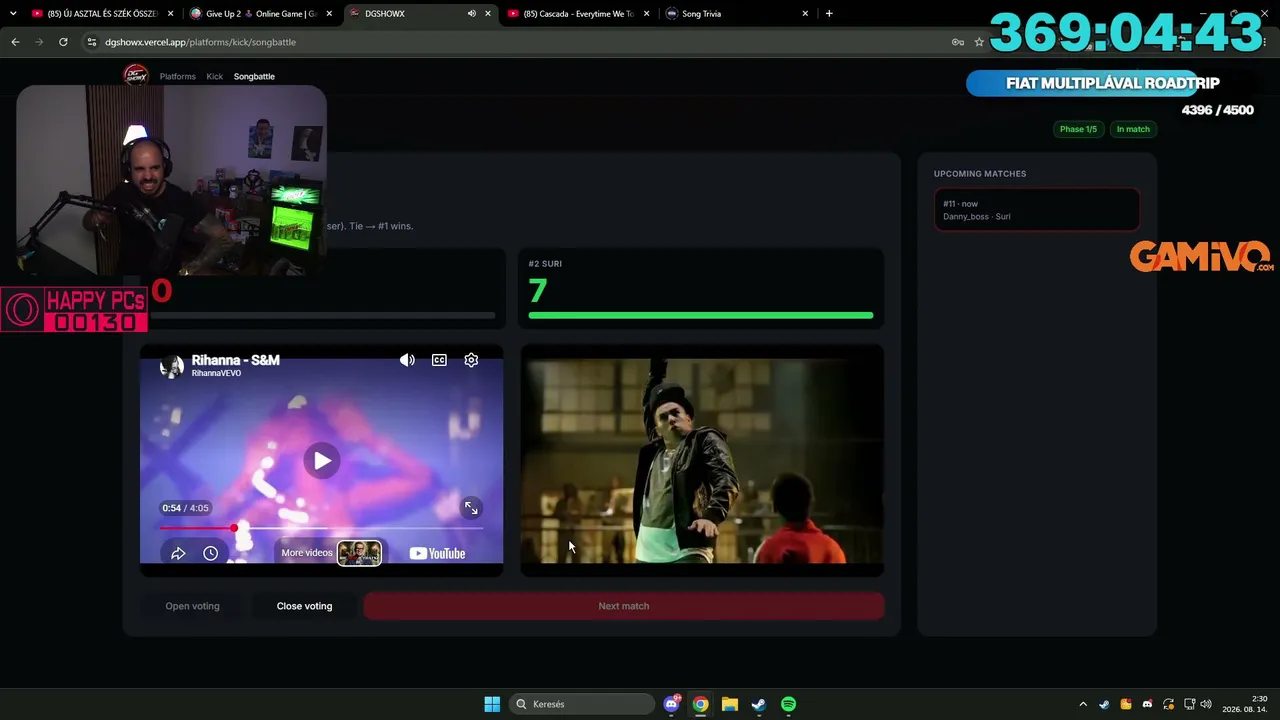This screenshot has width=1280, height=720.
Task: Click the Phase 1/5 badge
Action: pyautogui.click(x=1078, y=129)
